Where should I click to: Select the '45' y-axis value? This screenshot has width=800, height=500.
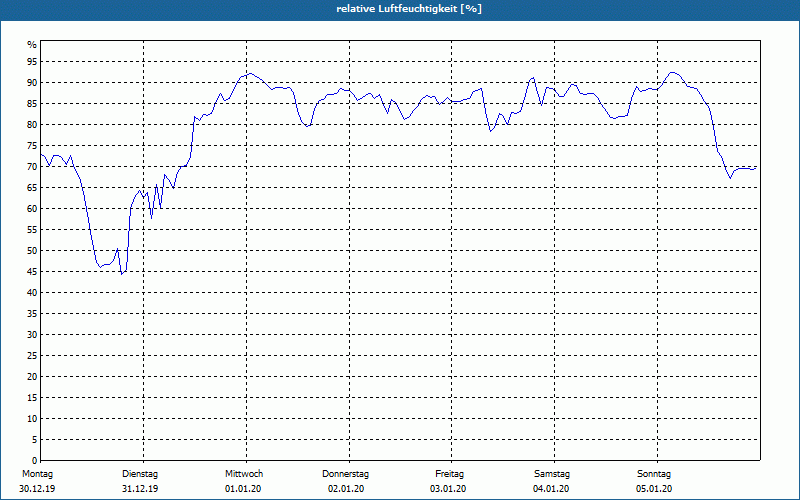pos(32,271)
